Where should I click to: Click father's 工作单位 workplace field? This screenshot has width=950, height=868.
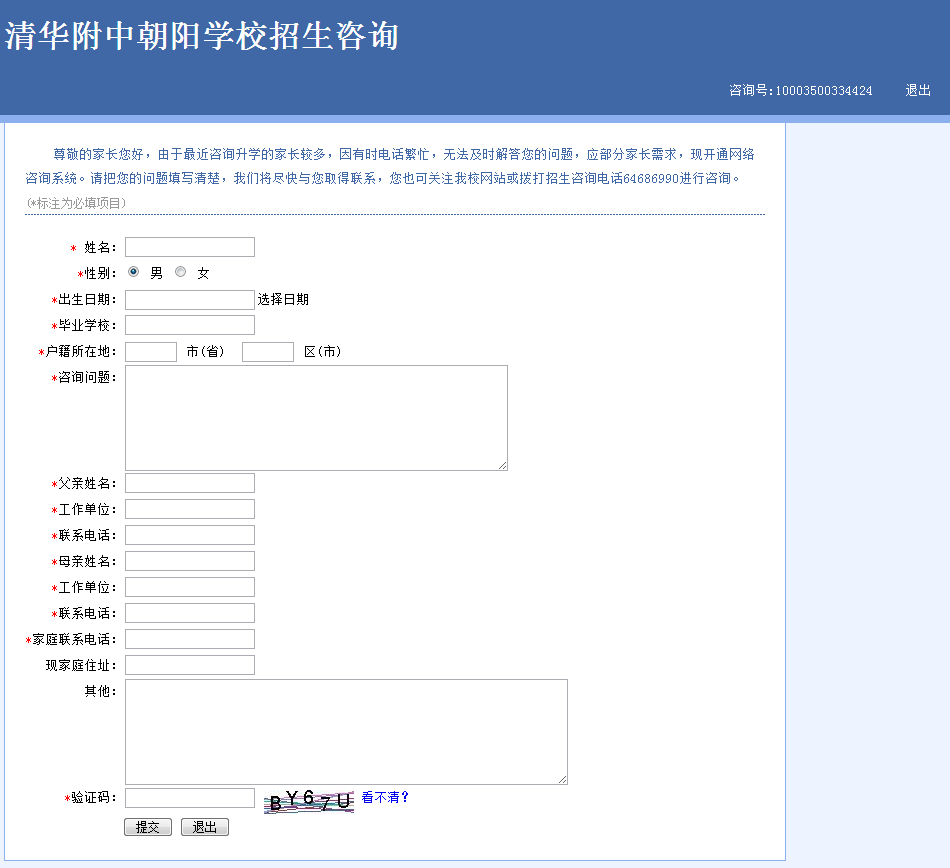coord(190,509)
